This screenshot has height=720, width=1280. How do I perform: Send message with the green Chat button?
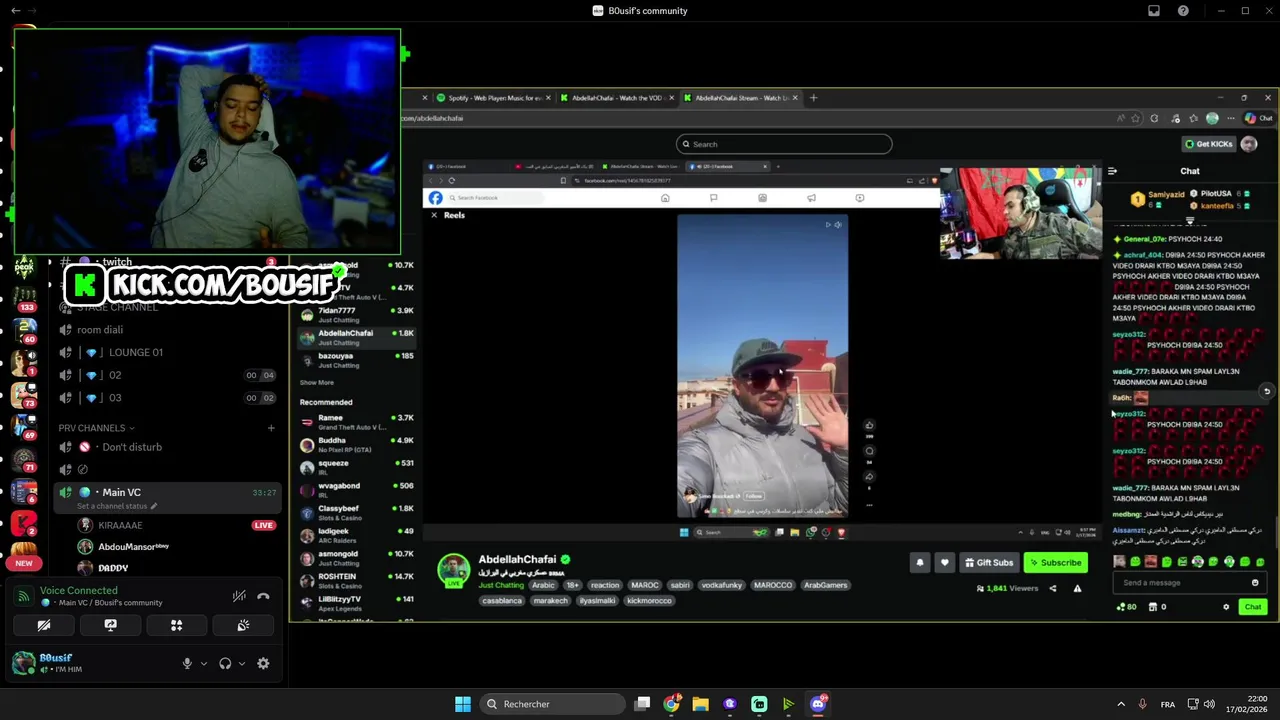point(1253,607)
